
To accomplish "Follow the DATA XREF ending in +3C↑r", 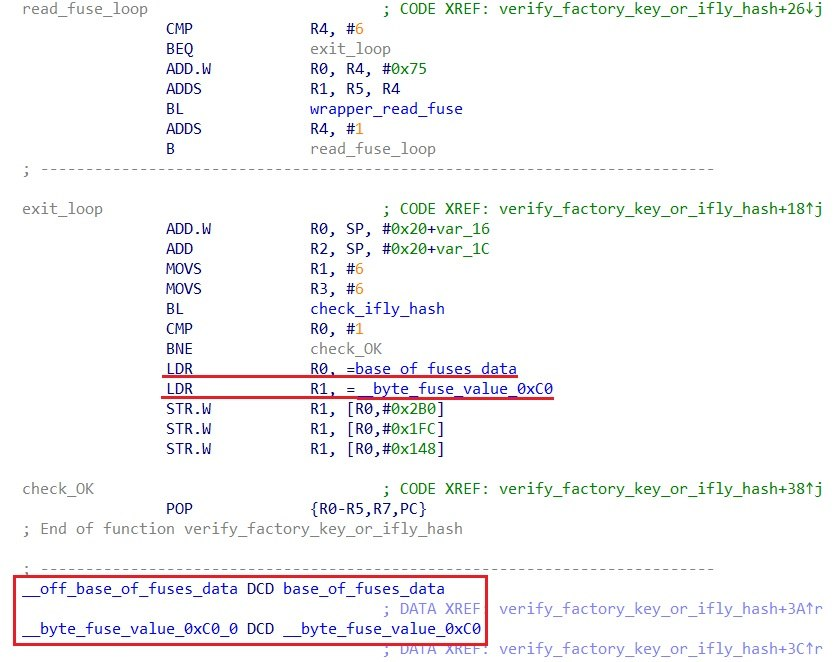I will (x=661, y=649).
